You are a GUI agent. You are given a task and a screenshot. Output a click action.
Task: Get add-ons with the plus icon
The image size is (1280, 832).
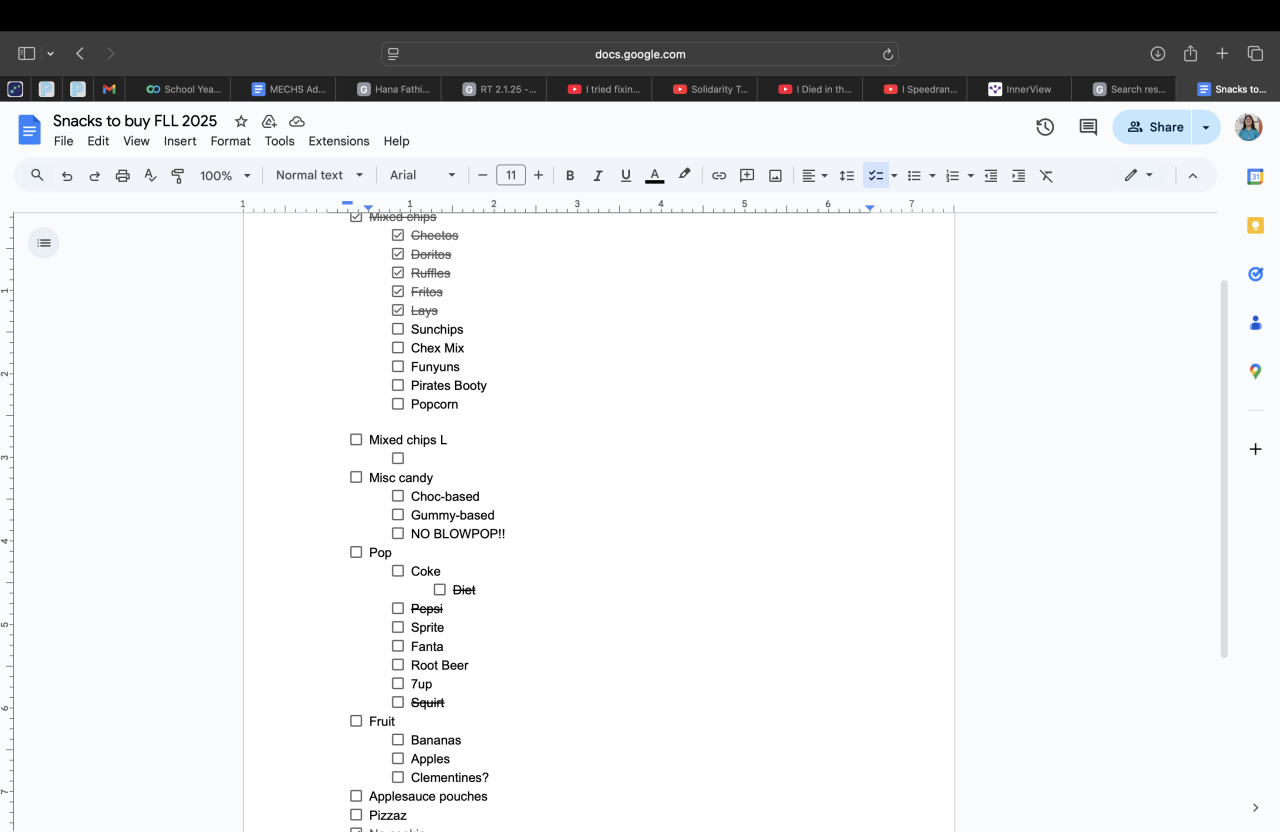pos(1255,449)
